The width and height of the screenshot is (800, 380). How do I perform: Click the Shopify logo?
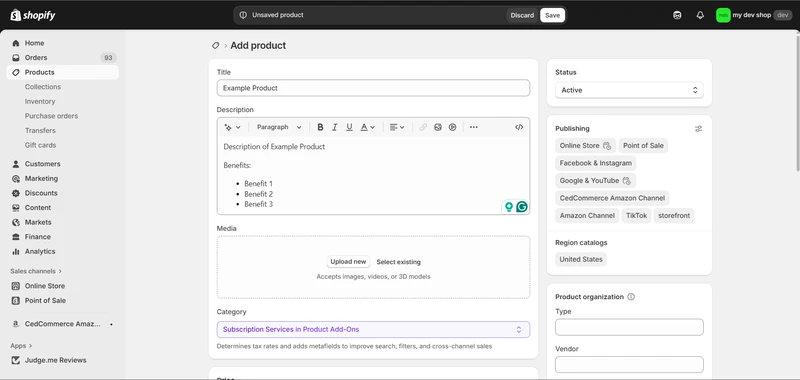coord(33,15)
